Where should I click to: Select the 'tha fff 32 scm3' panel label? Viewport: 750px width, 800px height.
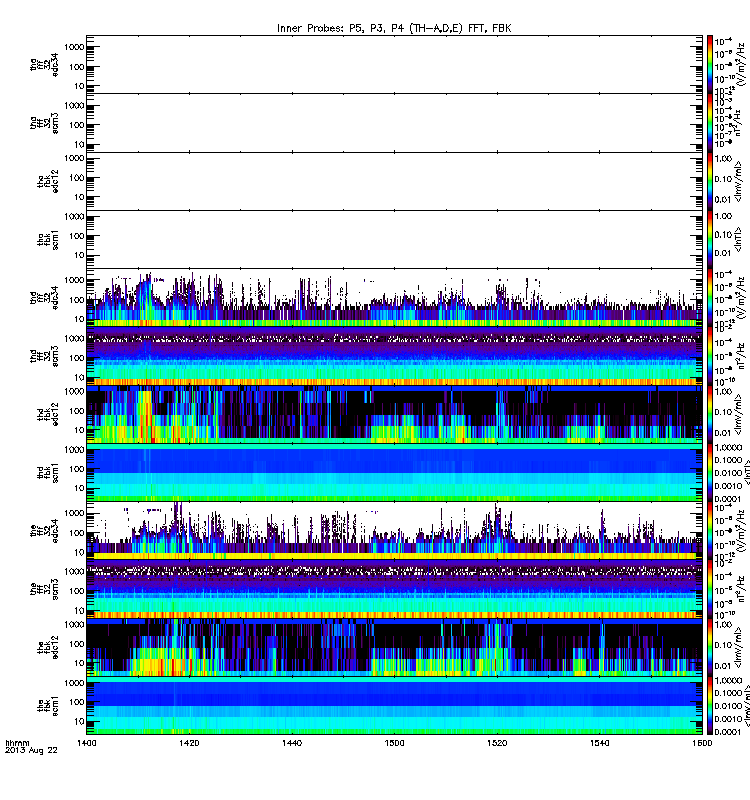[x=44, y=123]
